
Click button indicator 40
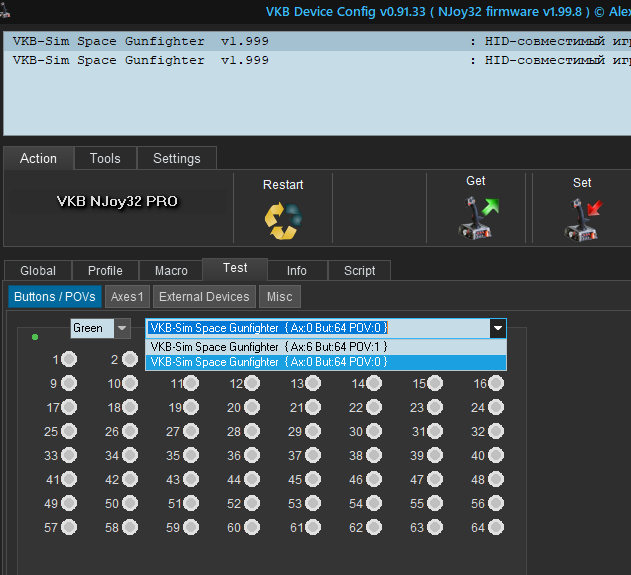tap(496, 455)
